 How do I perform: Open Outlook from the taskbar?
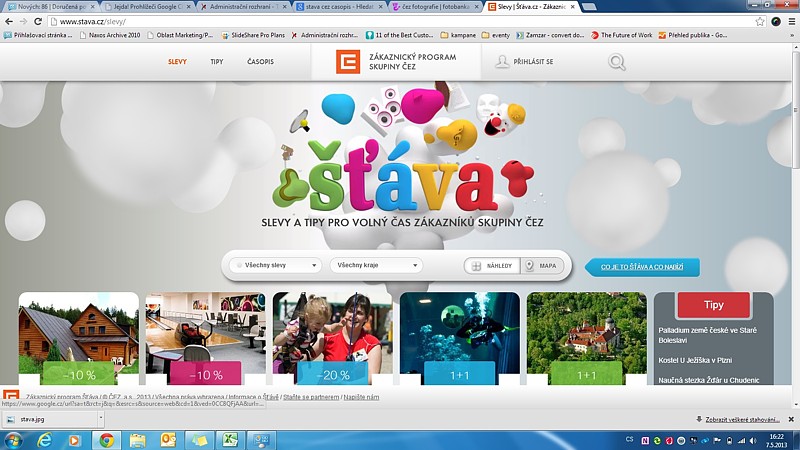168,440
